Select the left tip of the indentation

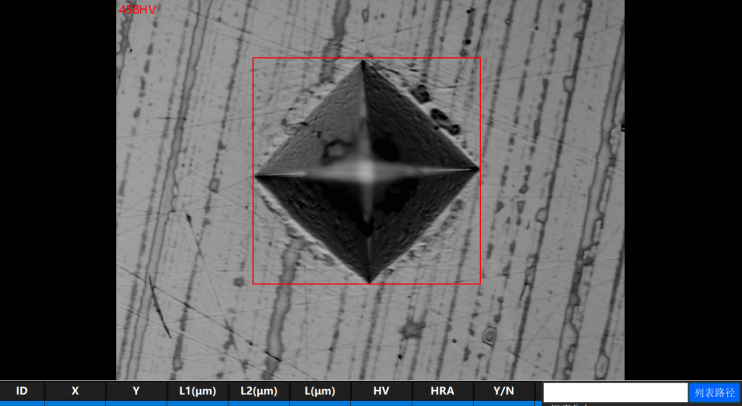[256, 176]
